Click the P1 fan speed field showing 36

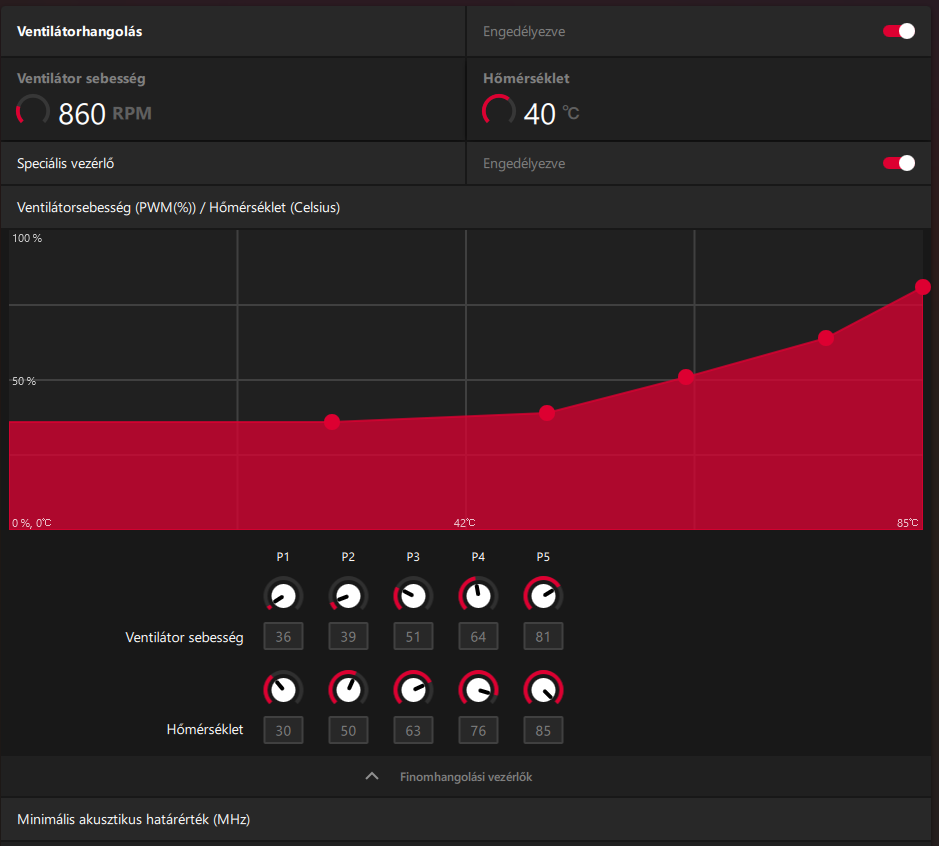click(x=283, y=636)
